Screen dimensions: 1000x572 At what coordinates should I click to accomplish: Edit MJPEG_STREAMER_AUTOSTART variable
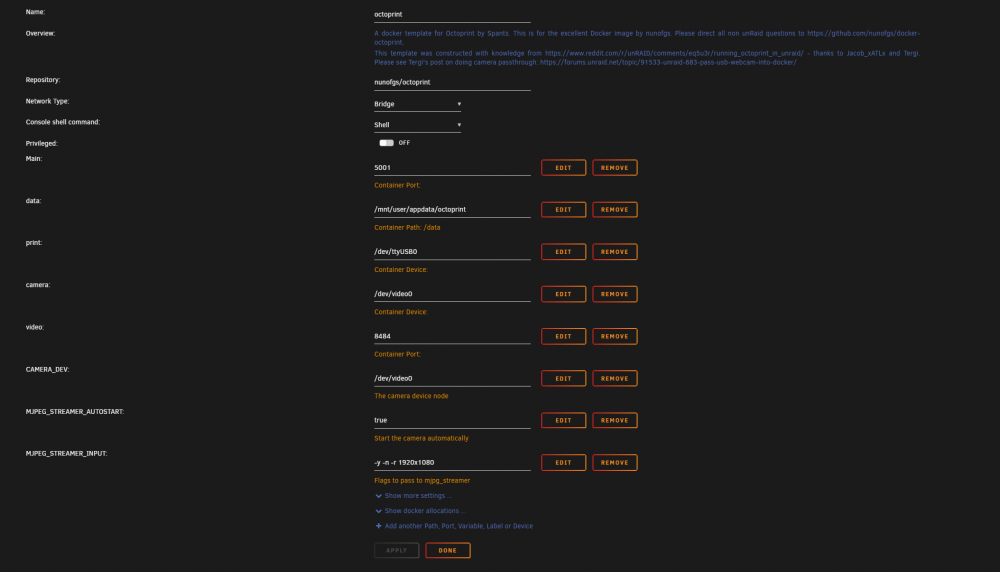tap(563, 420)
